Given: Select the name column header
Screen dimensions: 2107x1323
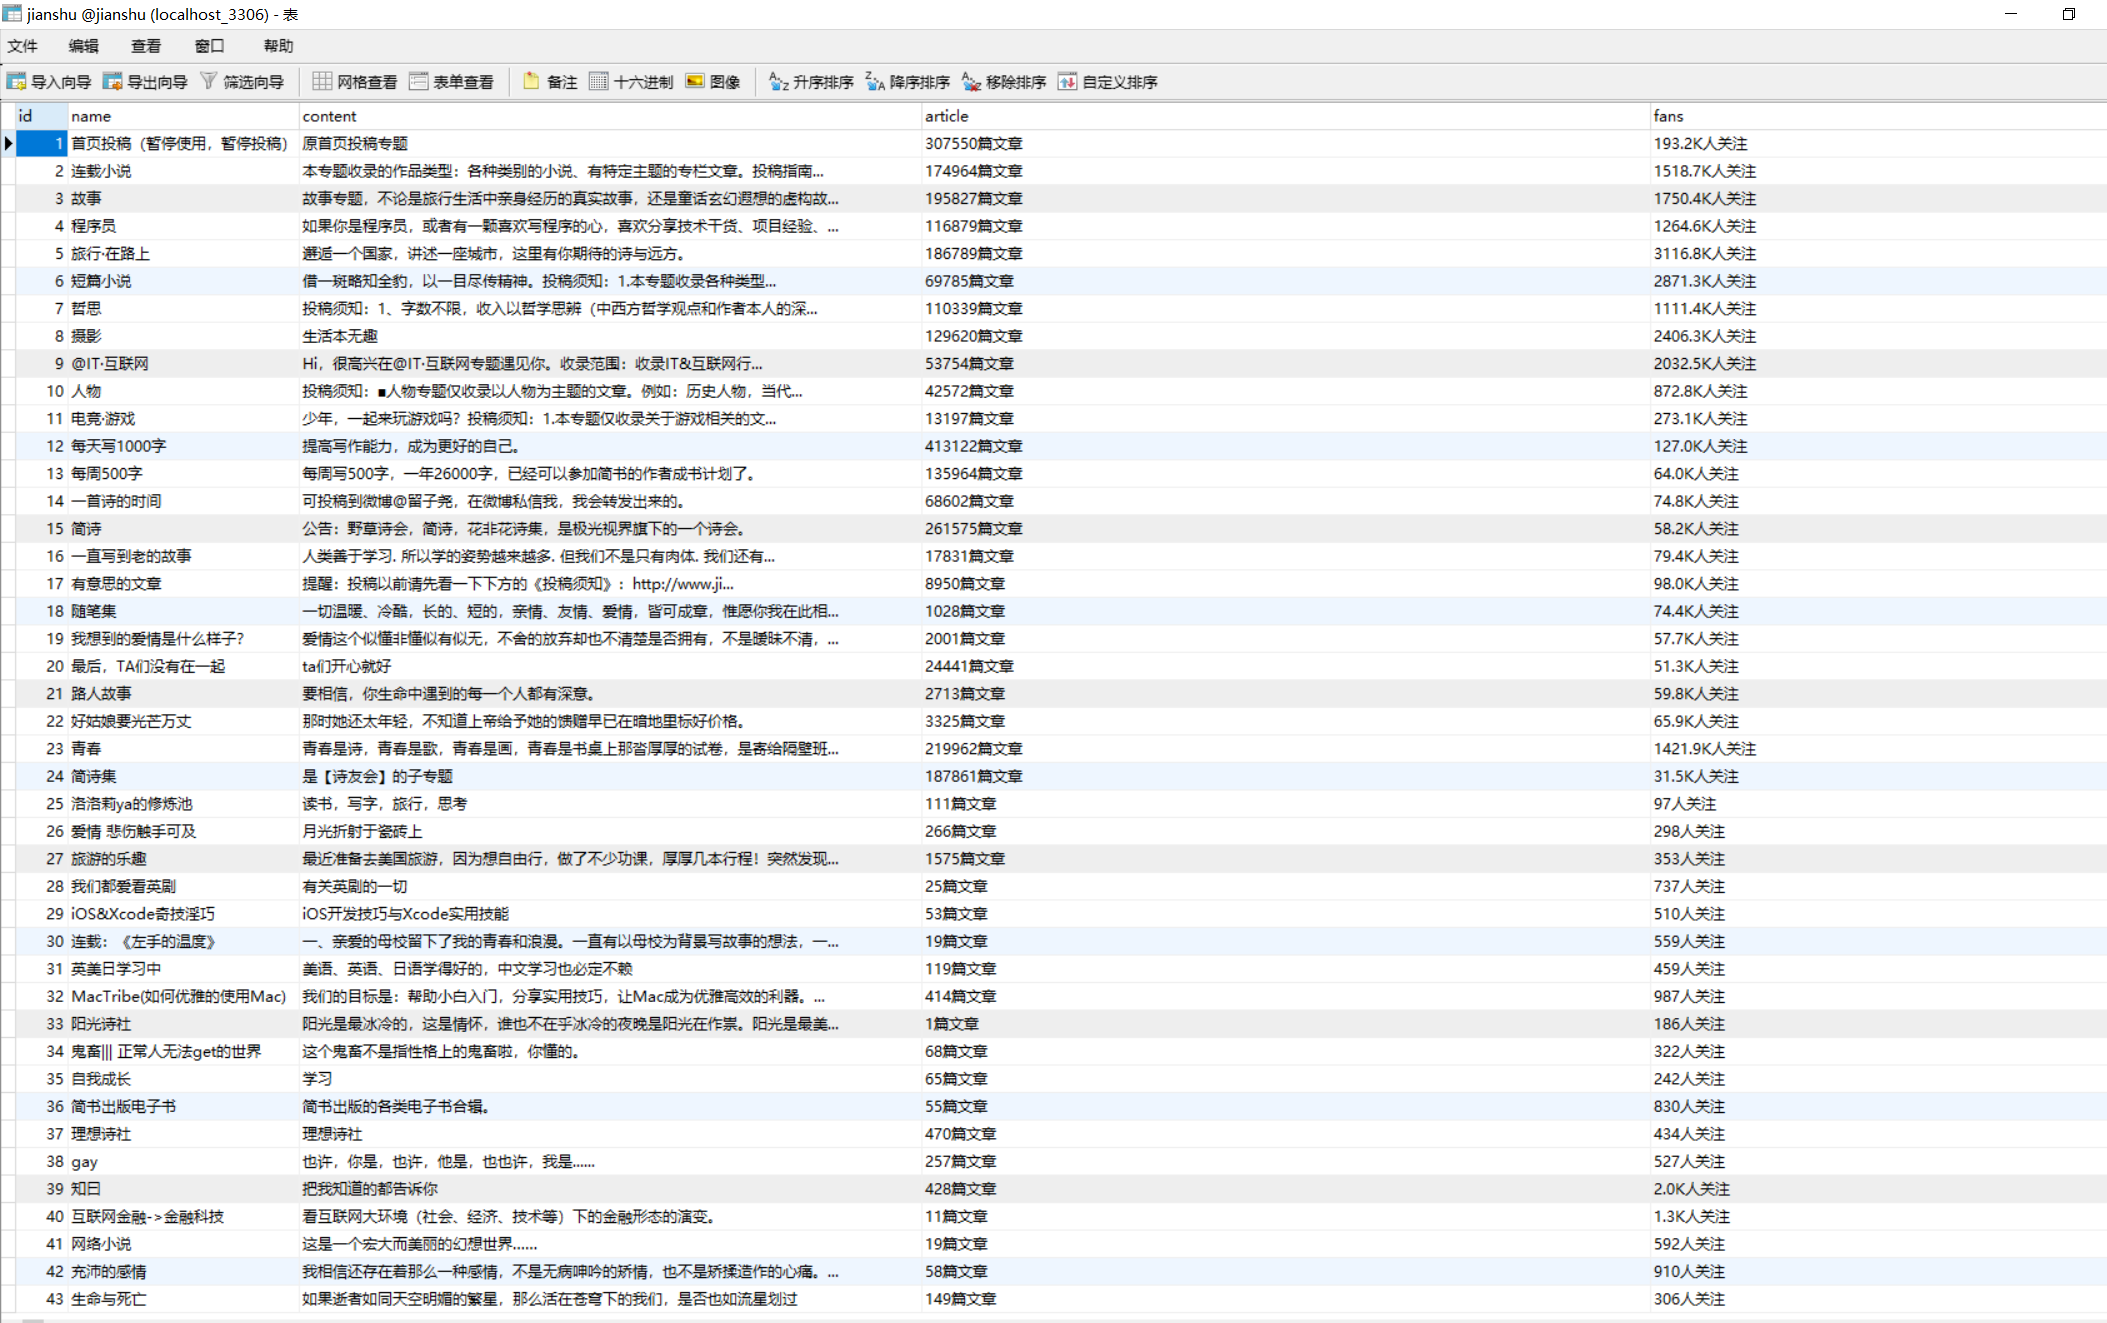Looking at the screenshot, I should point(183,116).
